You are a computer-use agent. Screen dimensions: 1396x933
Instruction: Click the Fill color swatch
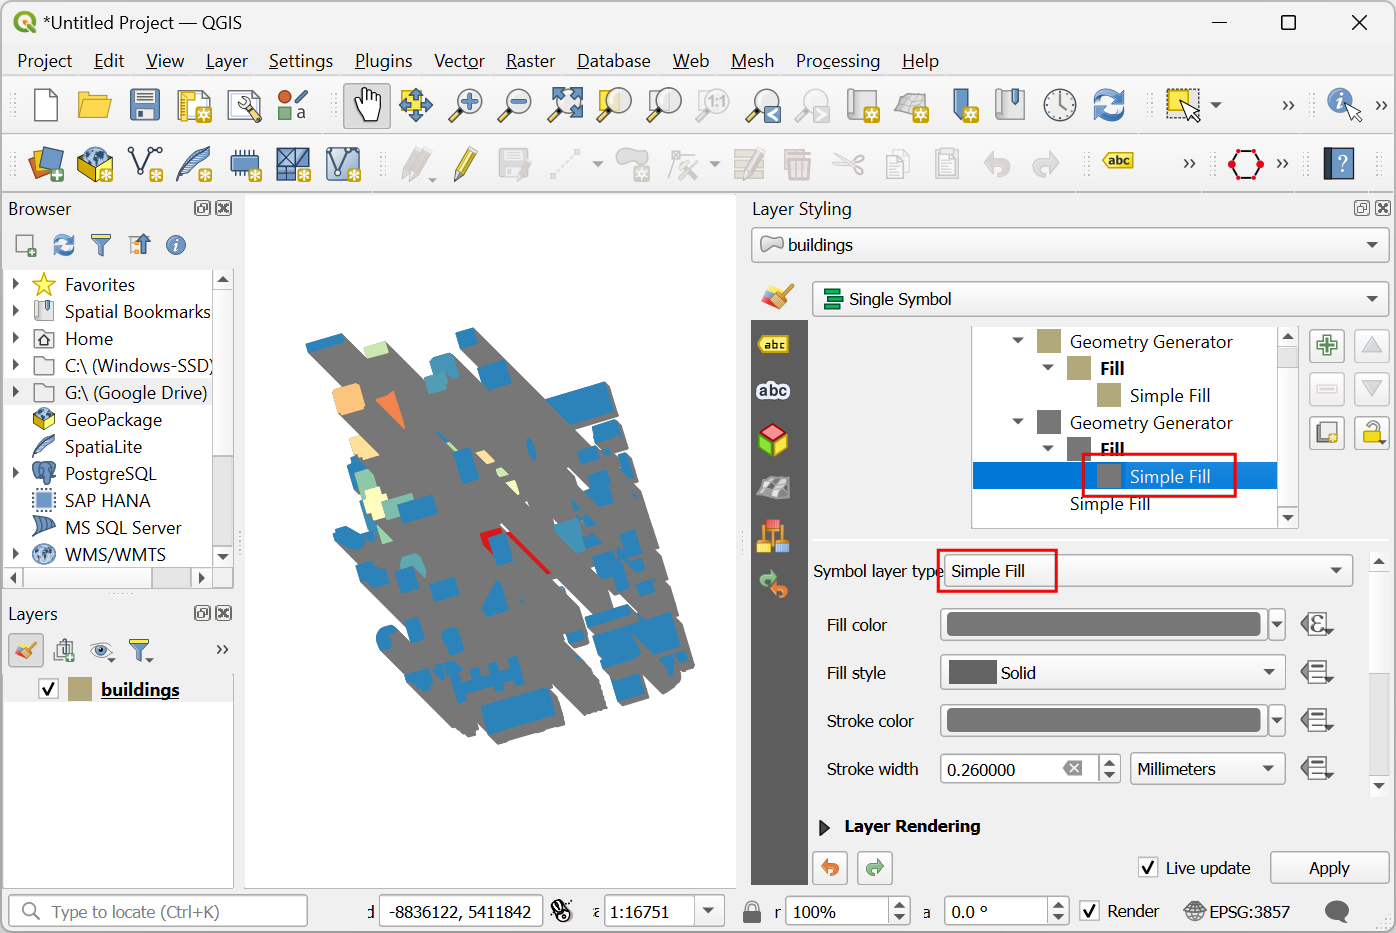point(1103,625)
